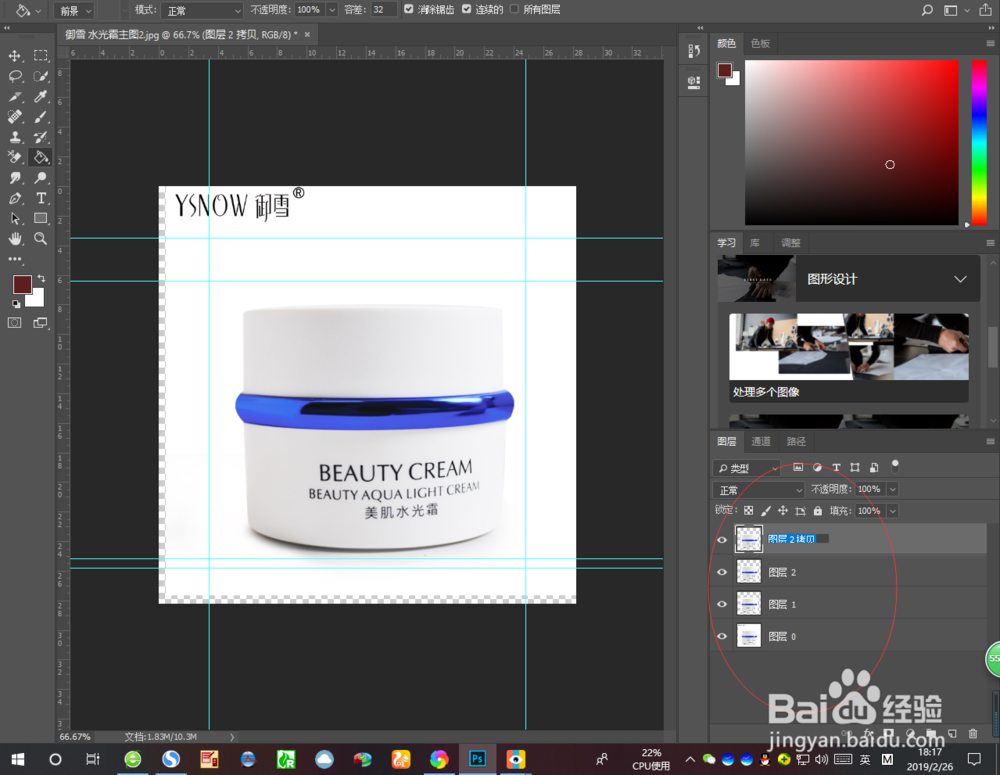Open Windows Start menu
This screenshot has width=1000, height=775.
click(x=17, y=759)
